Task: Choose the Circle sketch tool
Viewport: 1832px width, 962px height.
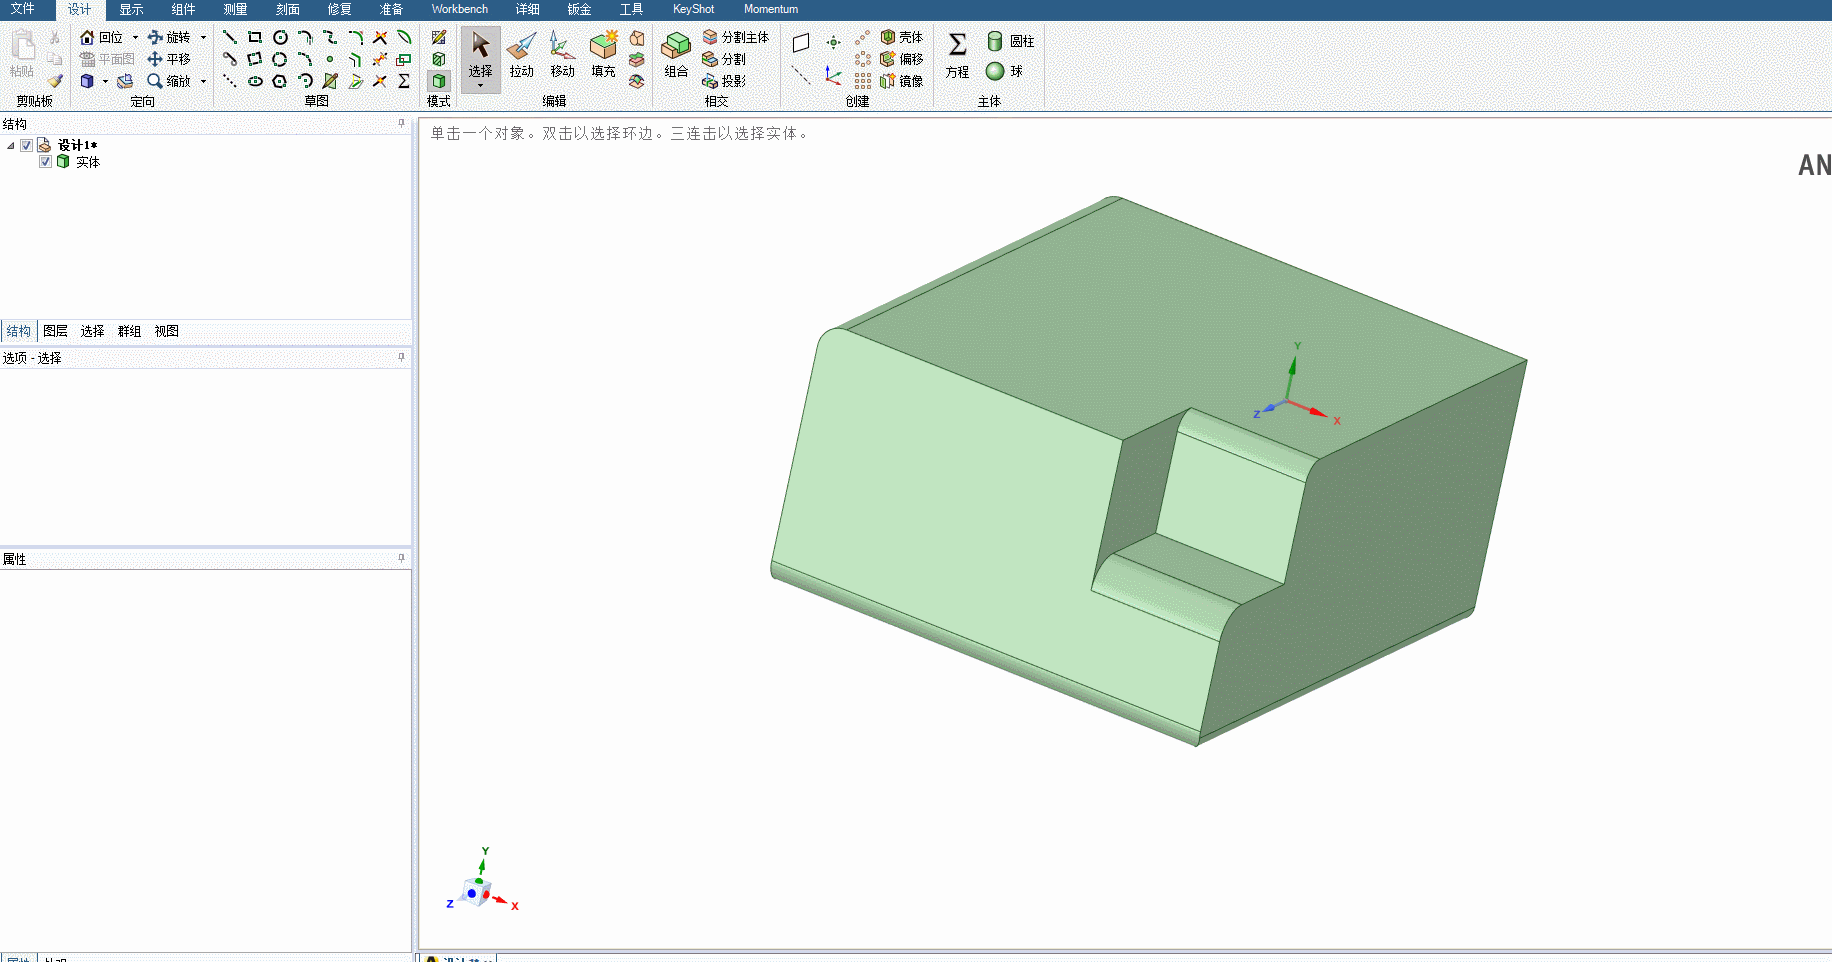Action: pos(280,38)
